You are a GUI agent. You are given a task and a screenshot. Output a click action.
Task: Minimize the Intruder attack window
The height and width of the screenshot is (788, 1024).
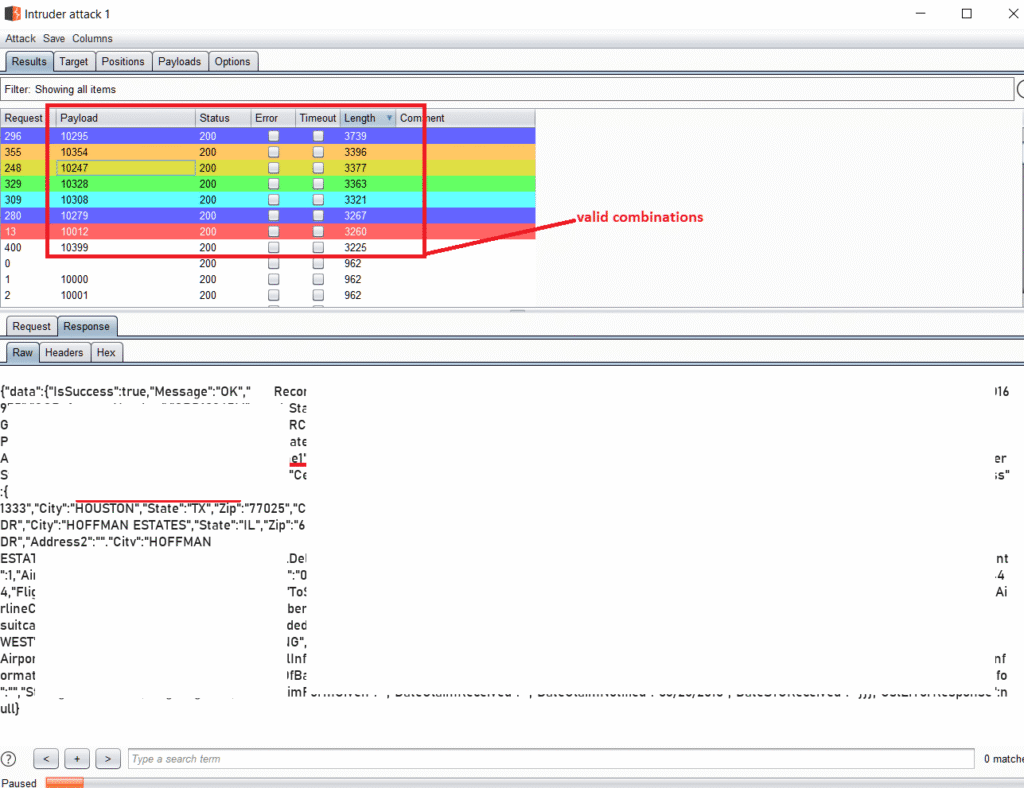[x=920, y=14]
